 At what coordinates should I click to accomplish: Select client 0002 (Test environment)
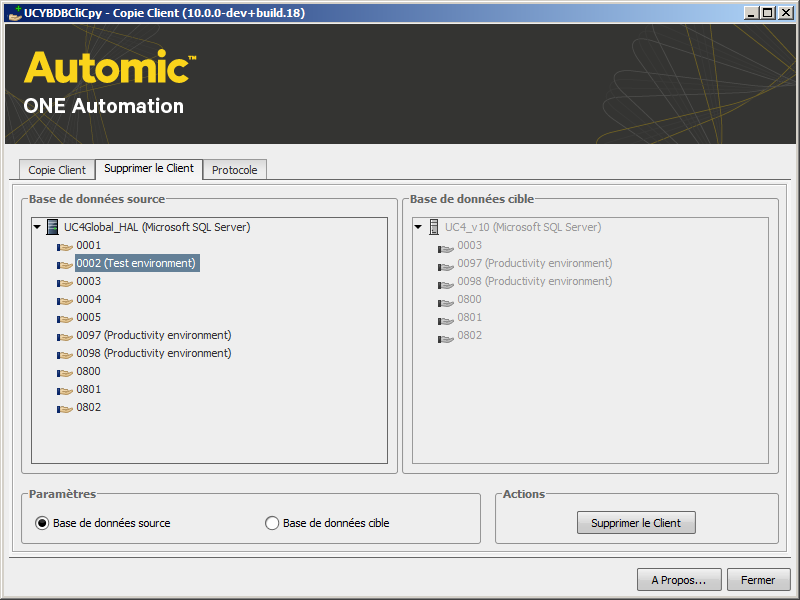coord(136,263)
